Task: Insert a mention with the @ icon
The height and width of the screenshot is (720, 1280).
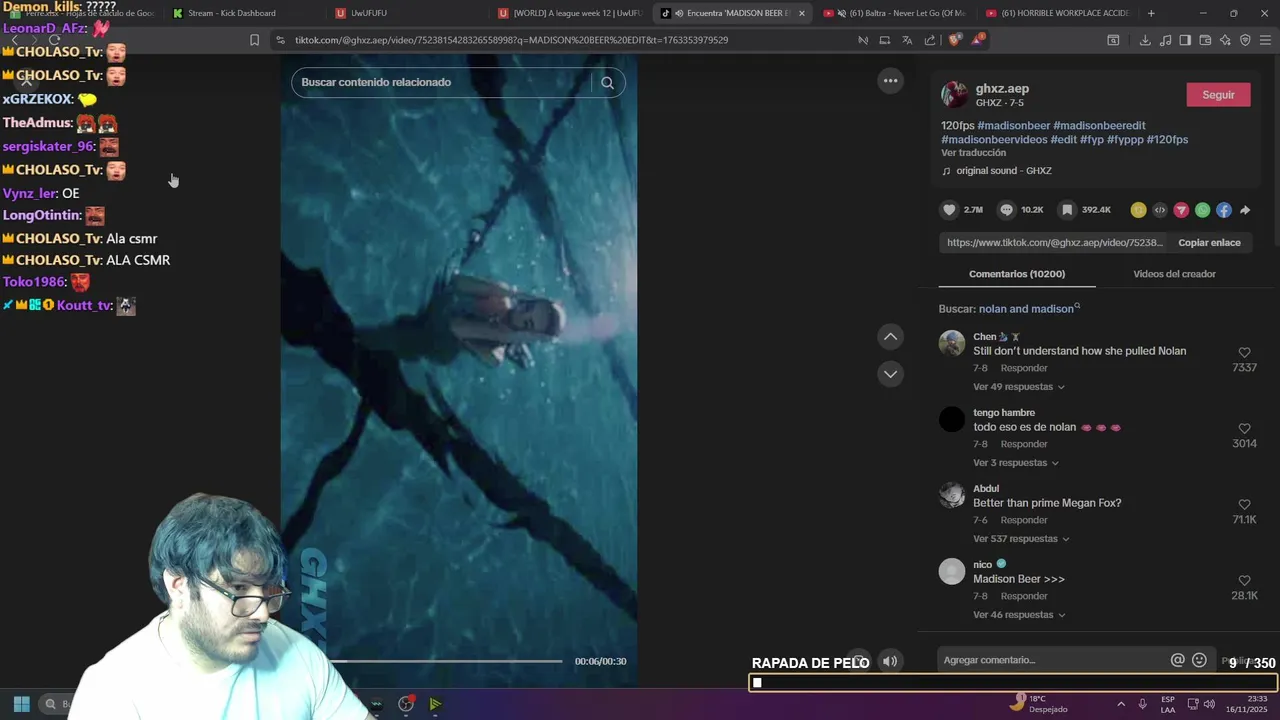Action: click(1178, 660)
